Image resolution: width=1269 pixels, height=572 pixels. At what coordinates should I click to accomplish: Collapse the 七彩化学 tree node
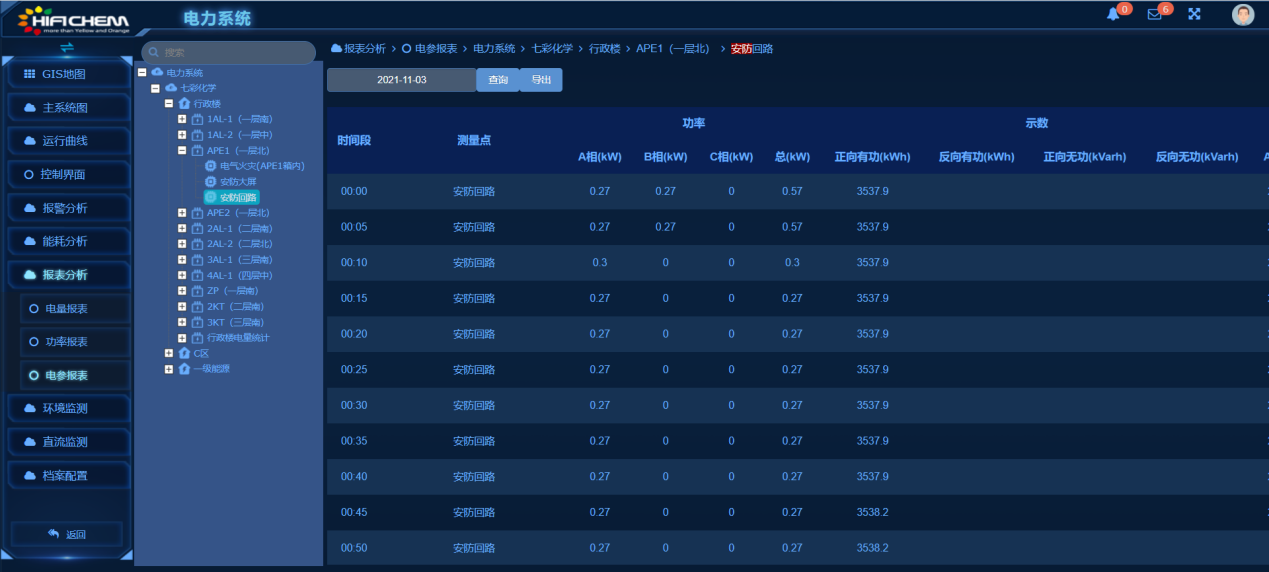click(x=156, y=88)
